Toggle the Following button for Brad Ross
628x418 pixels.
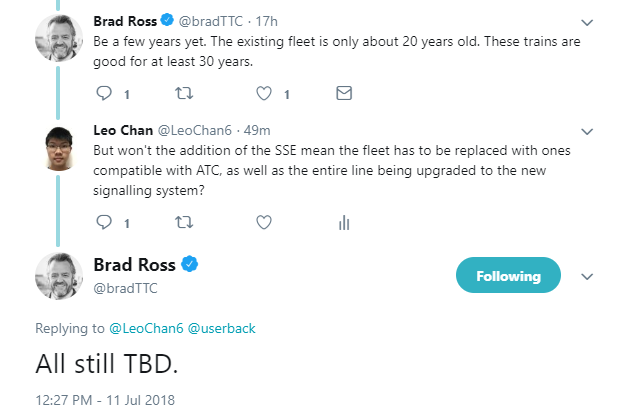point(508,276)
